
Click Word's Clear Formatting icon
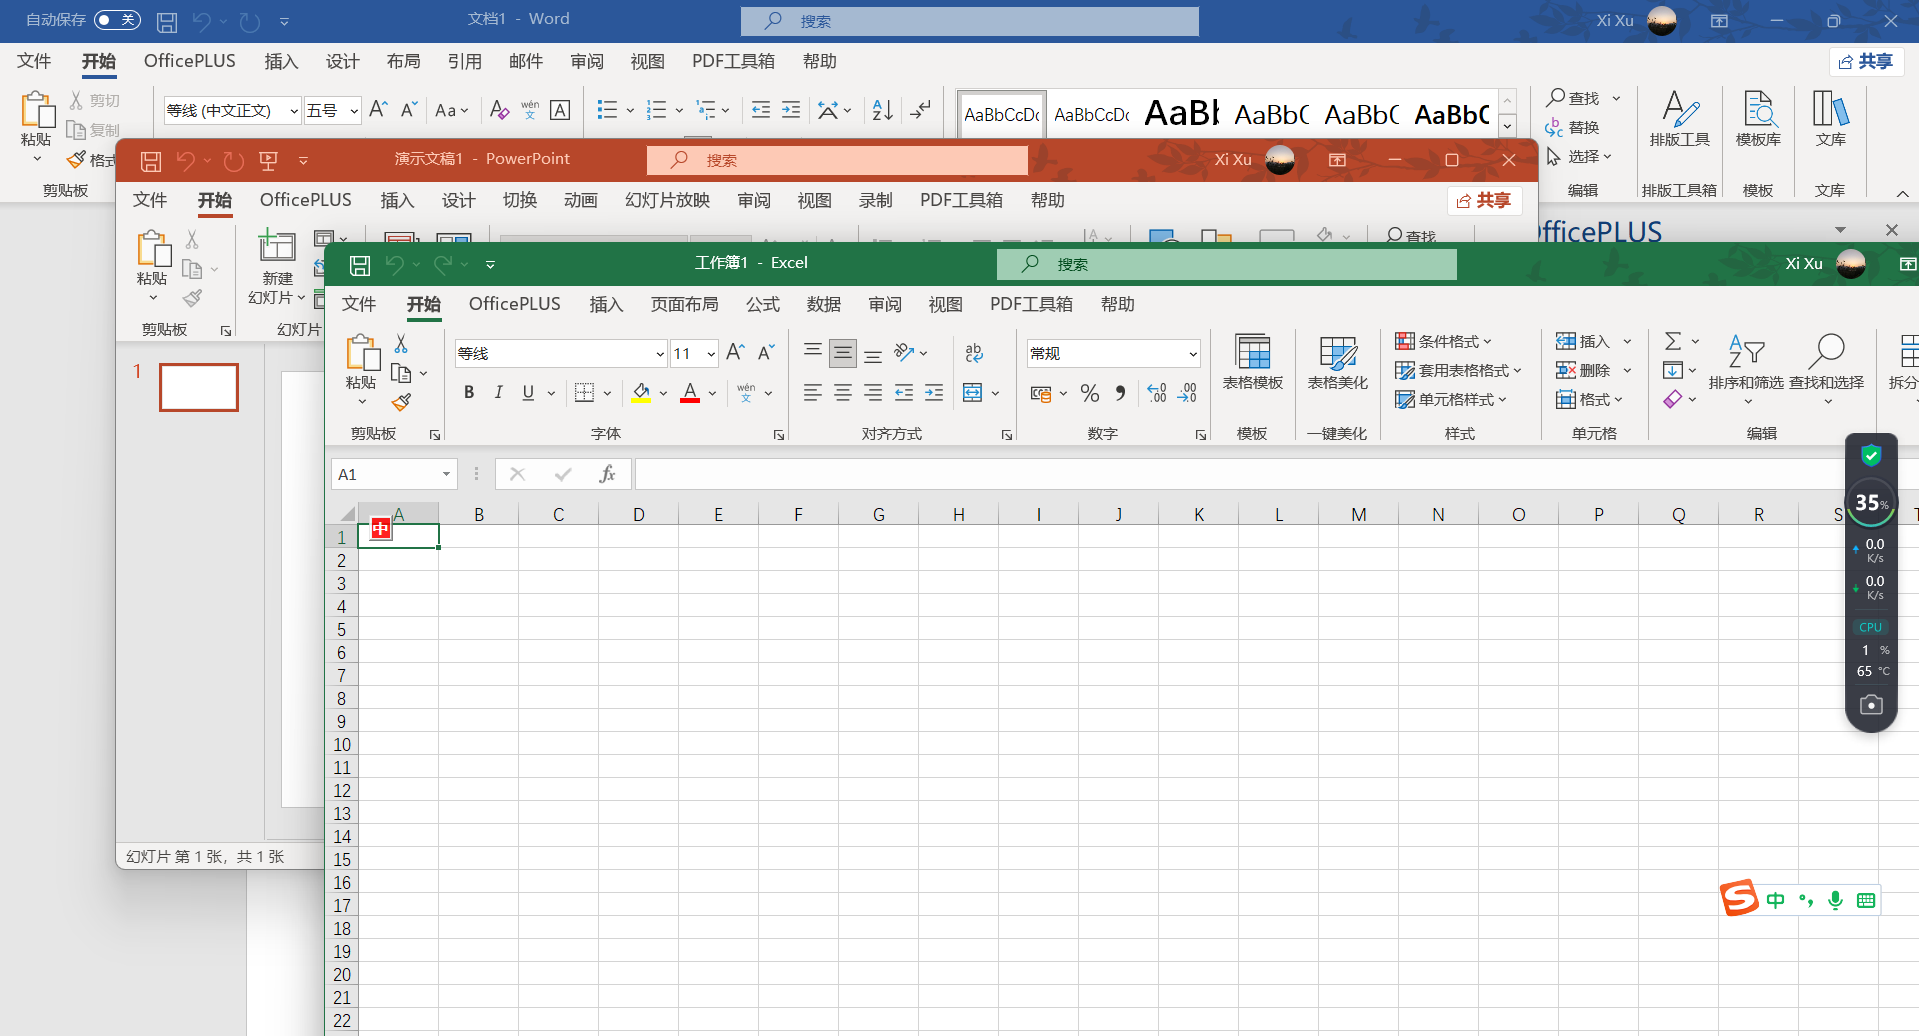click(500, 110)
